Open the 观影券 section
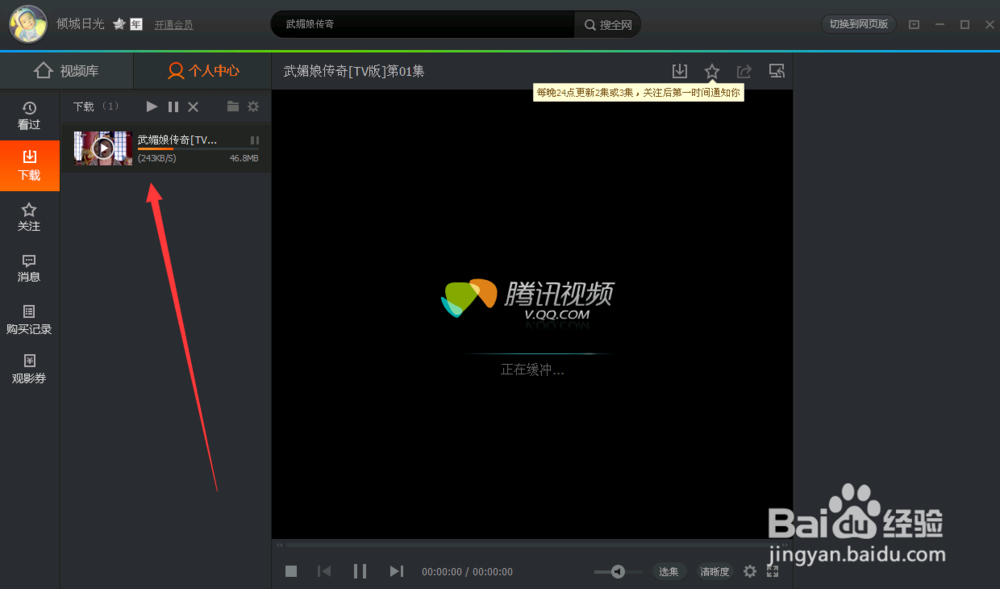1000x589 pixels. coord(29,369)
